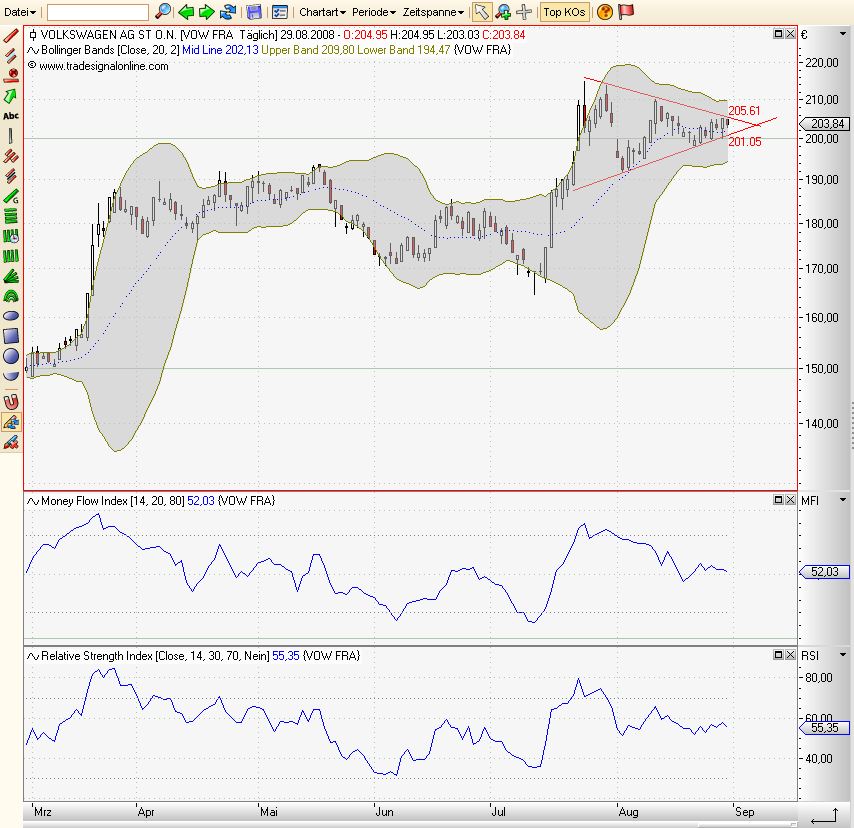Refresh the chart data
The image size is (854, 828).
228,11
